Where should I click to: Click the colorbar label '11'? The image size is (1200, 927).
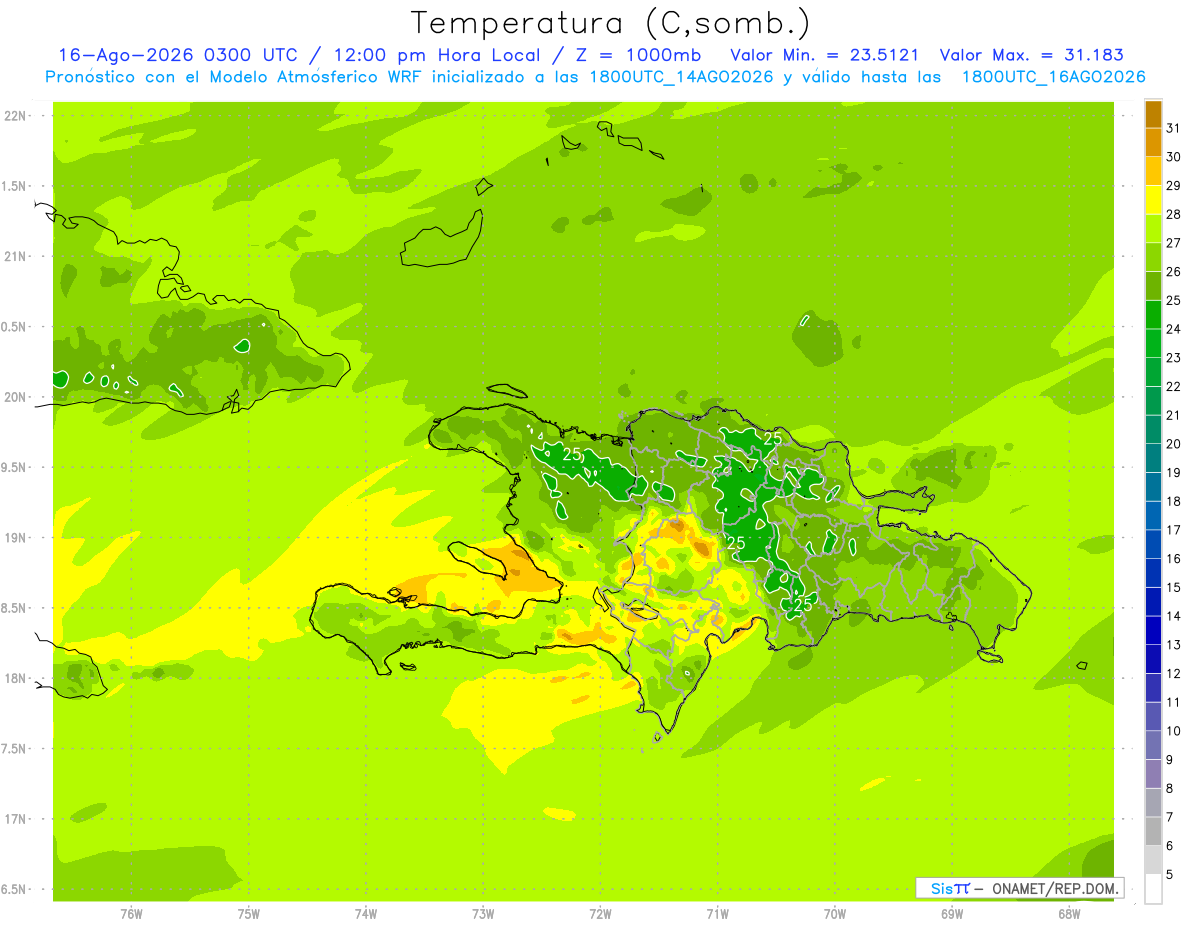click(1173, 702)
